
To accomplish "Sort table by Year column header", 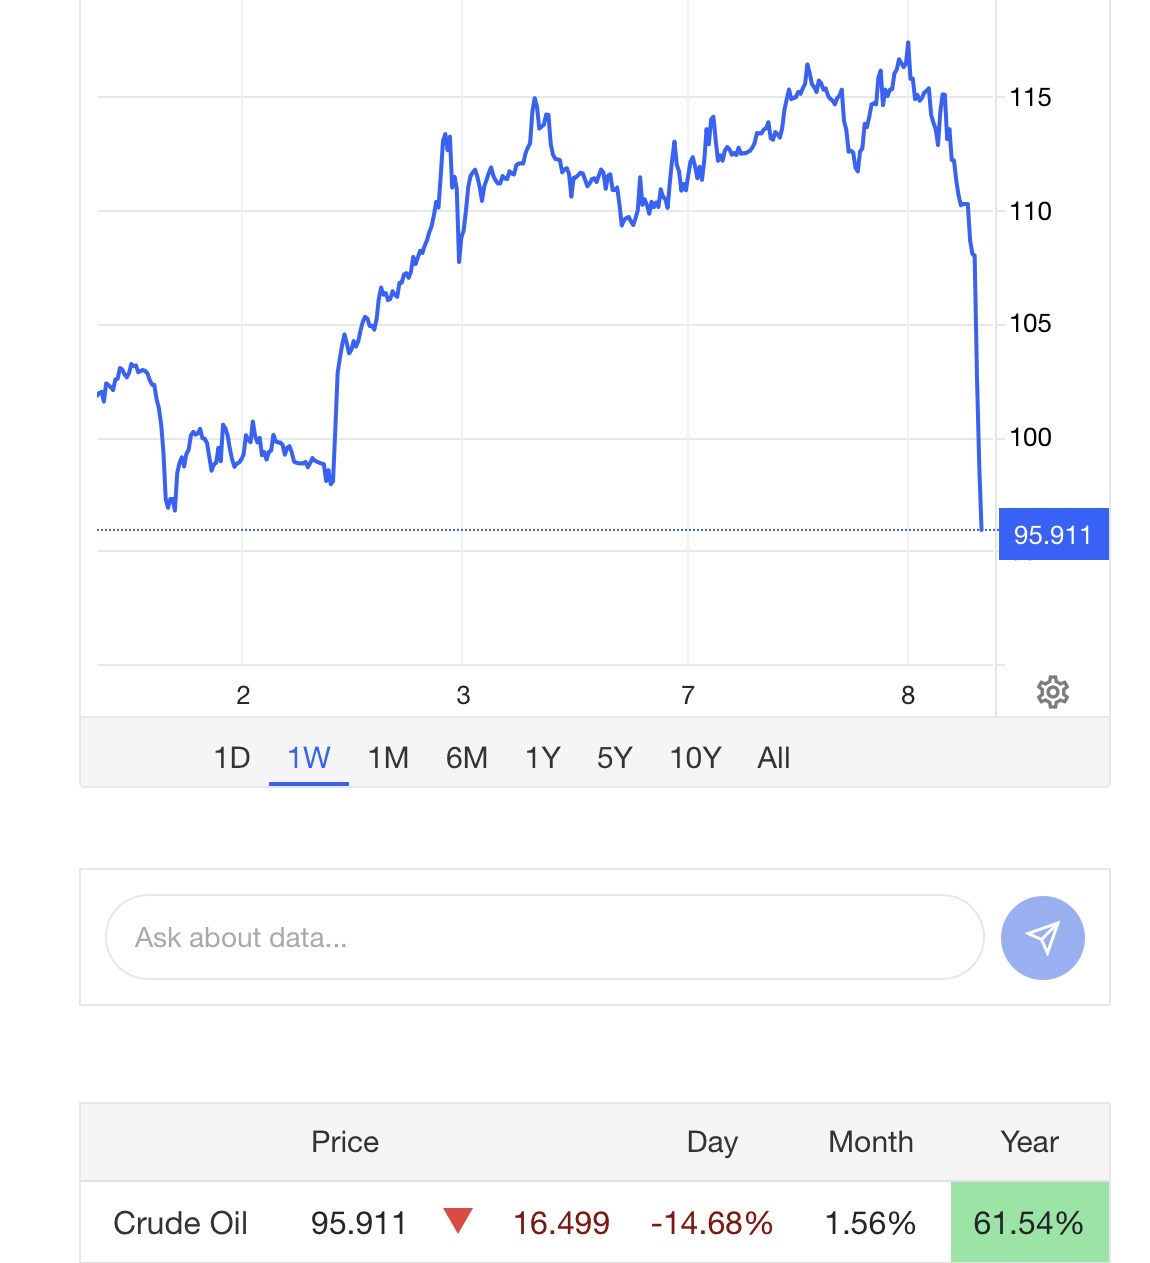I will pos(1030,1142).
